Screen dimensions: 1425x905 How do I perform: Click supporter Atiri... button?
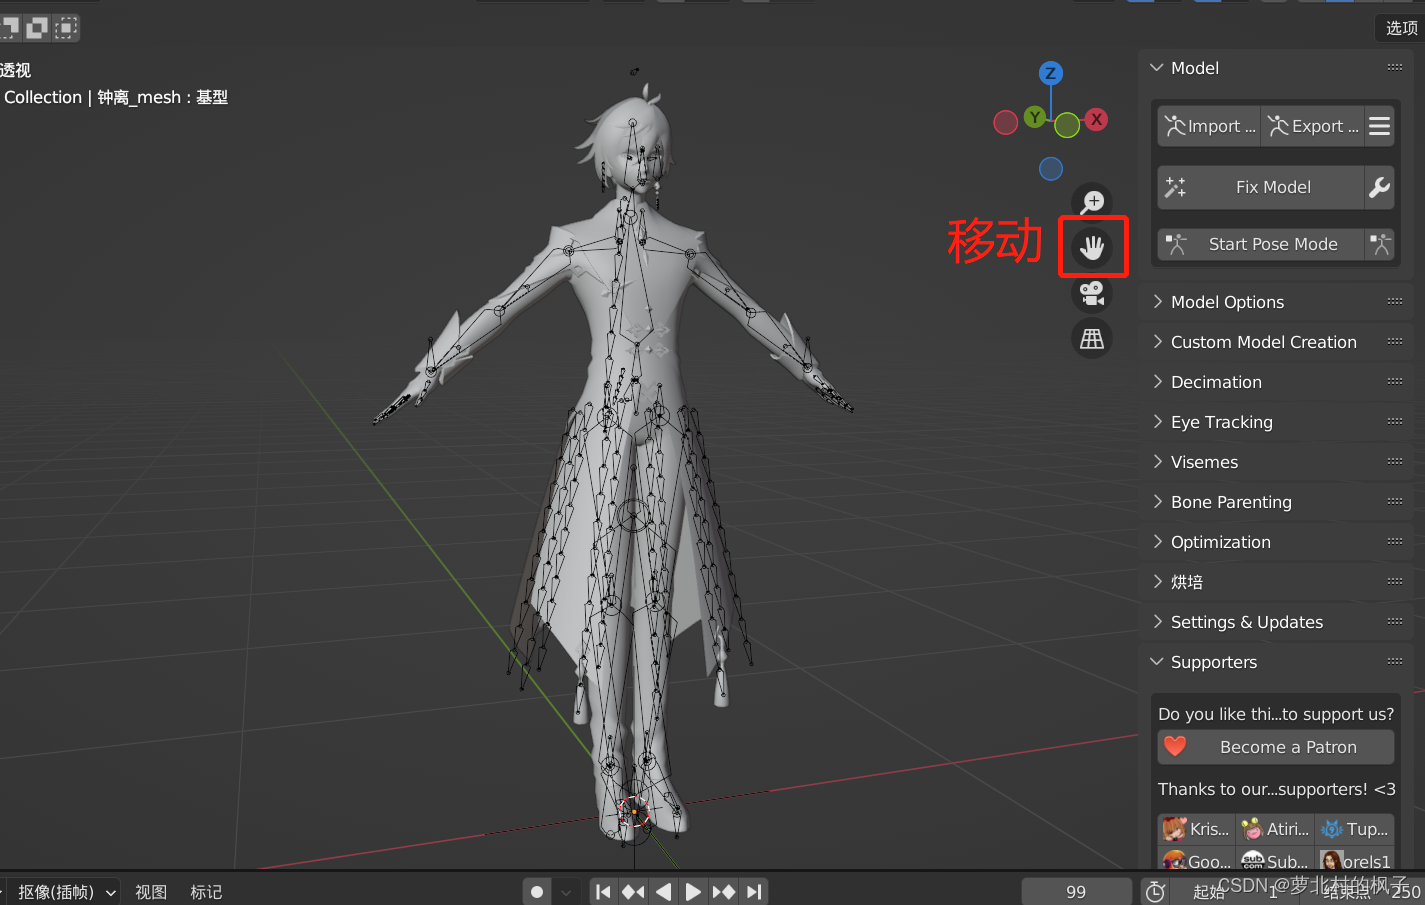1276,829
